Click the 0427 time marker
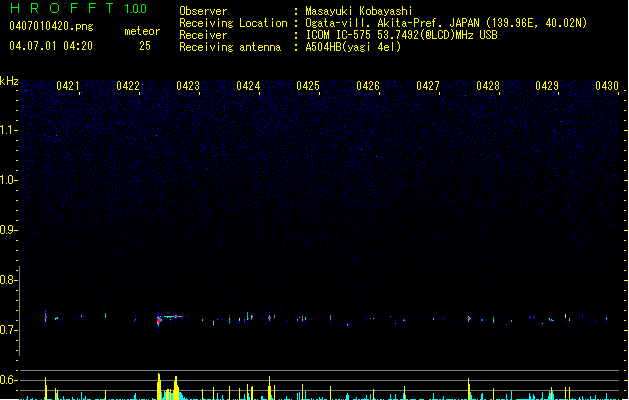 point(428,86)
